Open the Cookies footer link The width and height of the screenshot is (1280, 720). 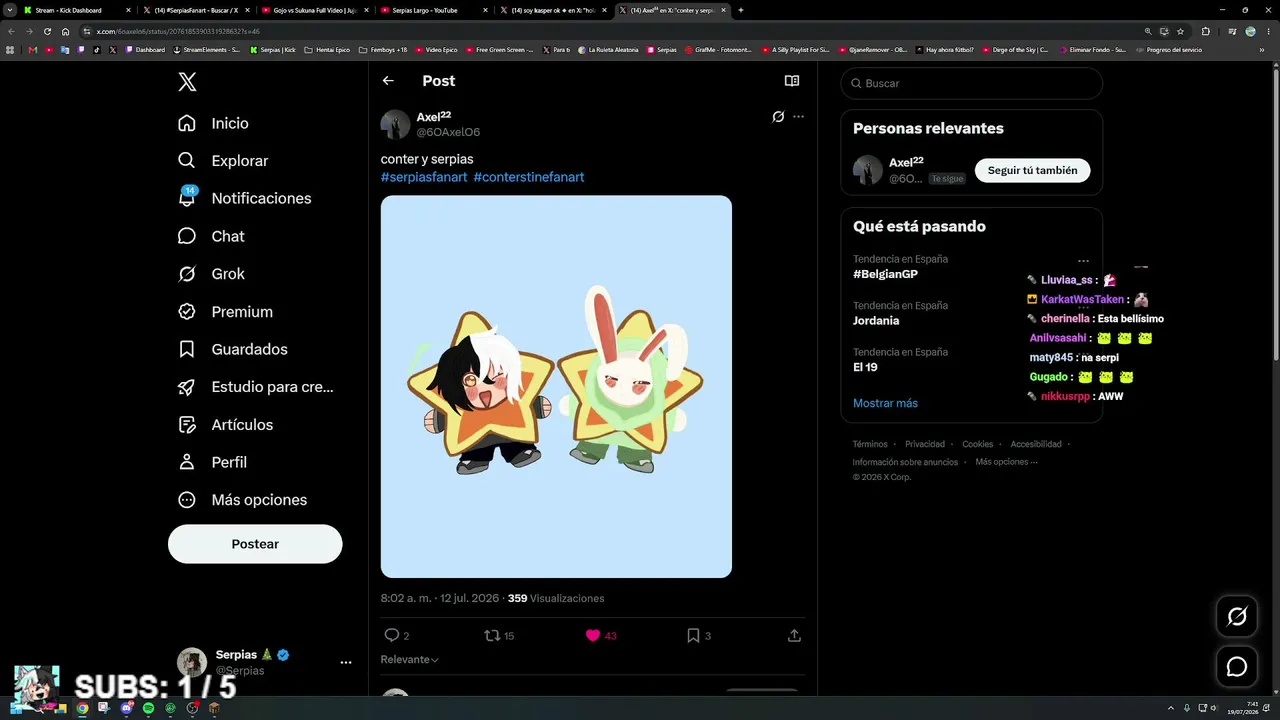click(x=978, y=444)
